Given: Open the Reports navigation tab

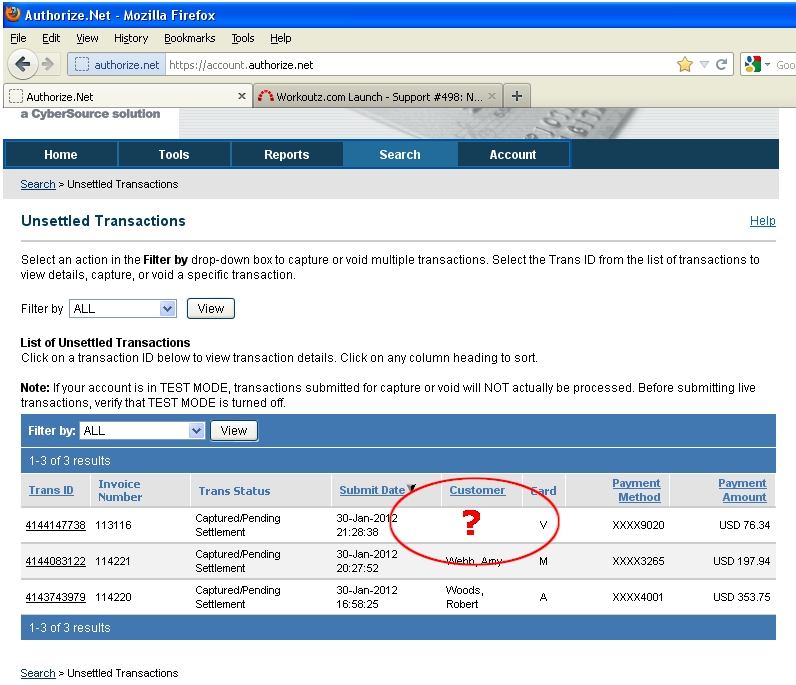Looking at the screenshot, I should click(x=286, y=154).
